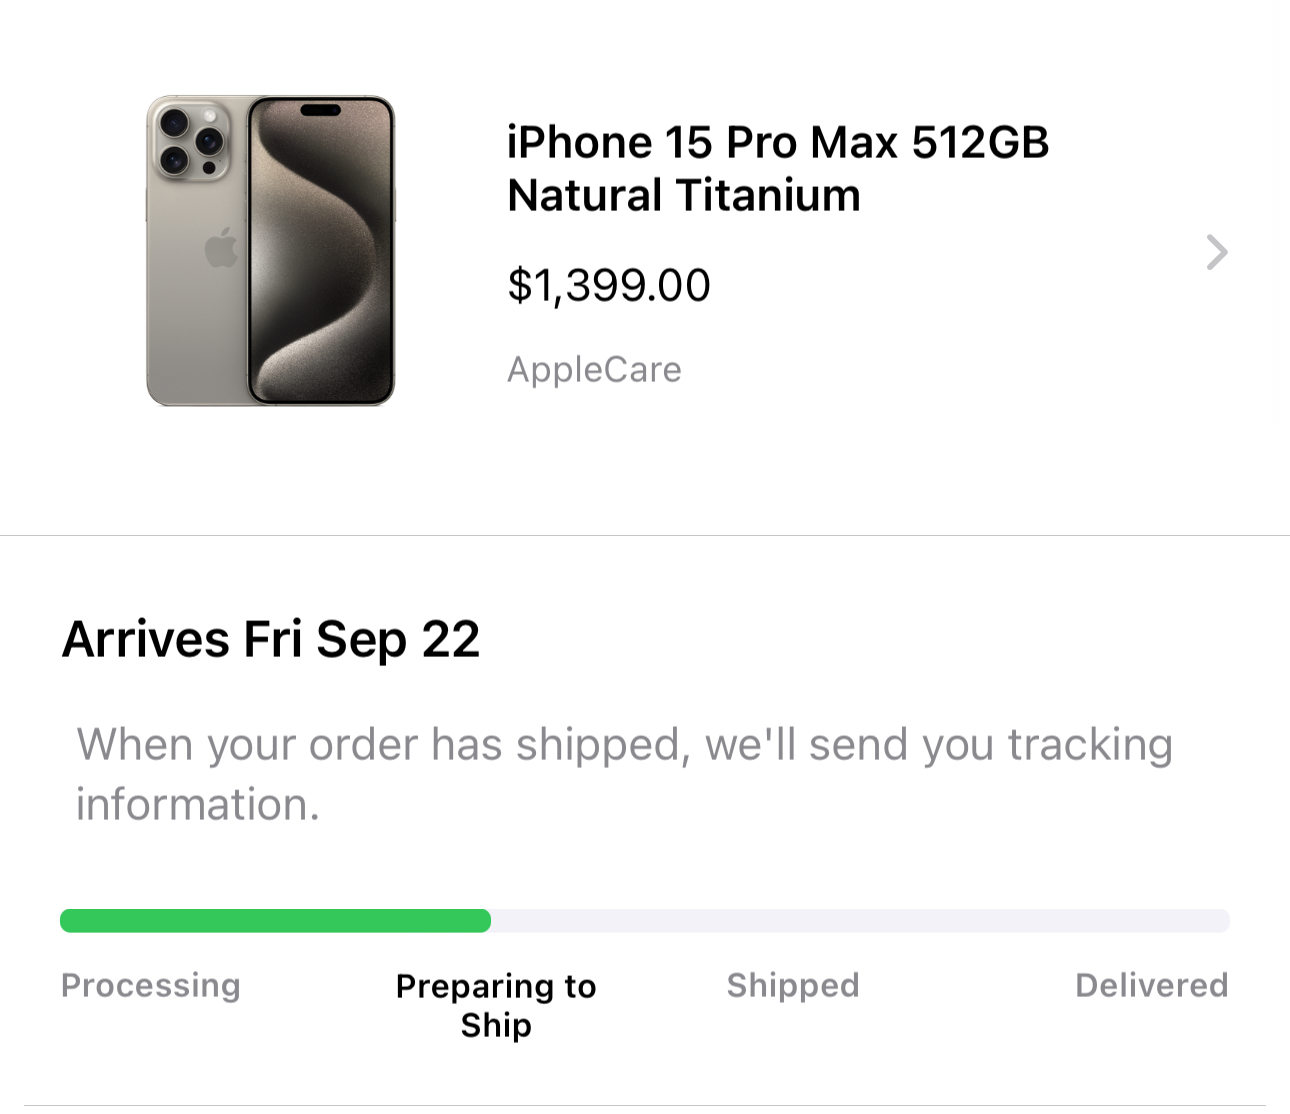Select the Delivered stage label
Image resolution: width=1290 pixels, height=1114 pixels.
pos(1151,985)
